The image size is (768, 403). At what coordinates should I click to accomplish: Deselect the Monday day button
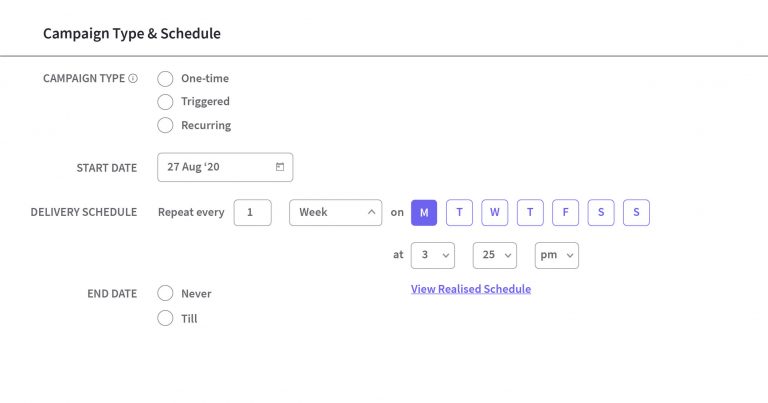424,213
